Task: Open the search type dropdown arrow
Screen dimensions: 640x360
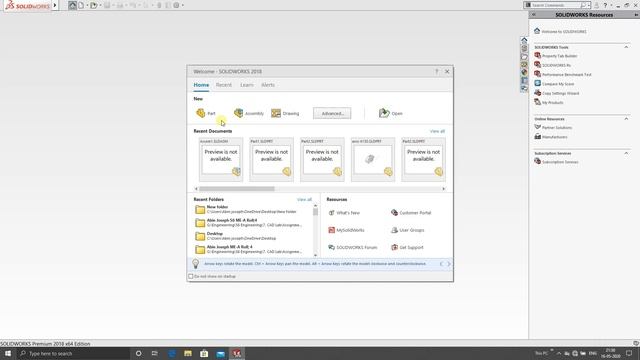Action: coord(589,5)
